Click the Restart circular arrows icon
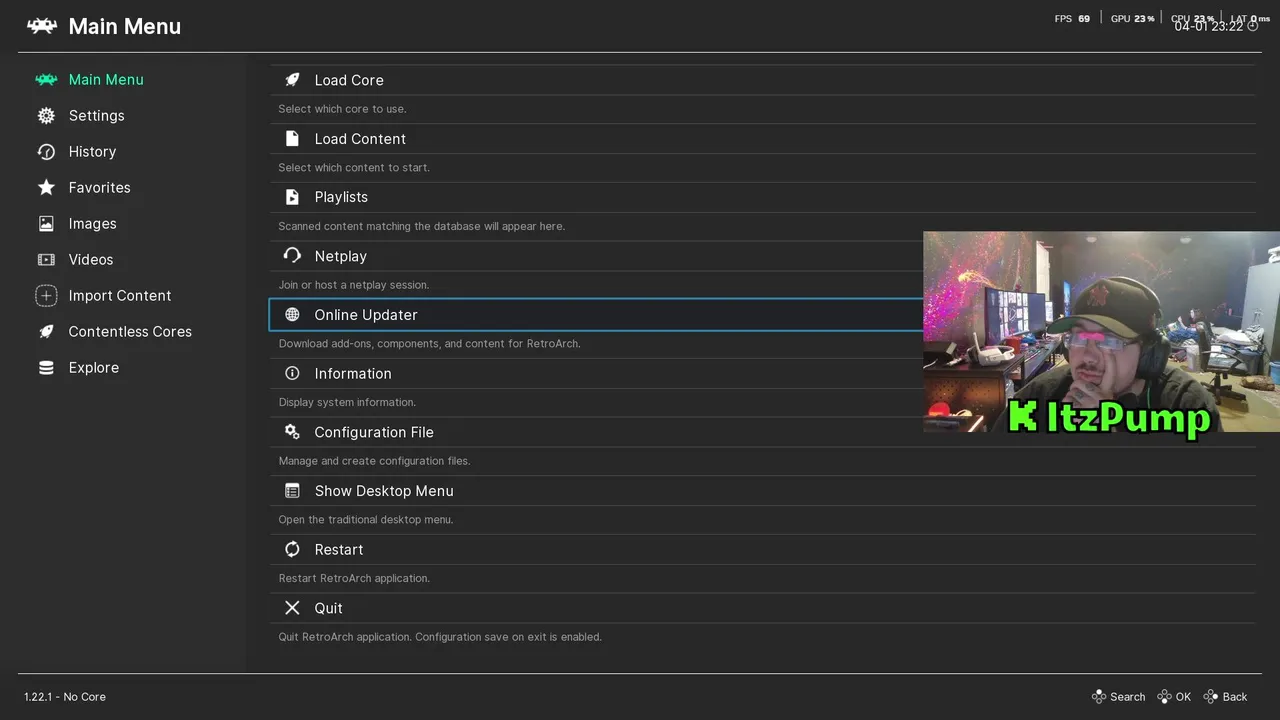1280x720 pixels. pyautogui.click(x=292, y=549)
